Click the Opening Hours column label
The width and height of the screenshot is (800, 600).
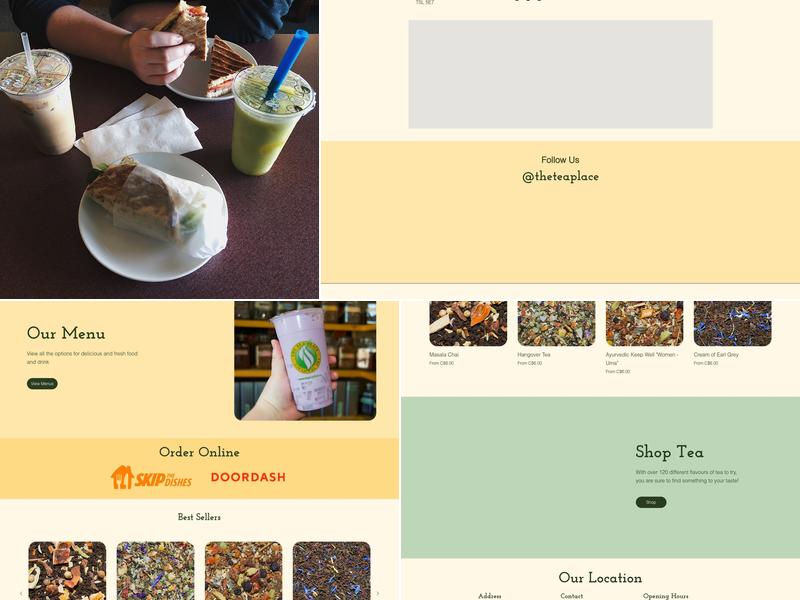665,596
